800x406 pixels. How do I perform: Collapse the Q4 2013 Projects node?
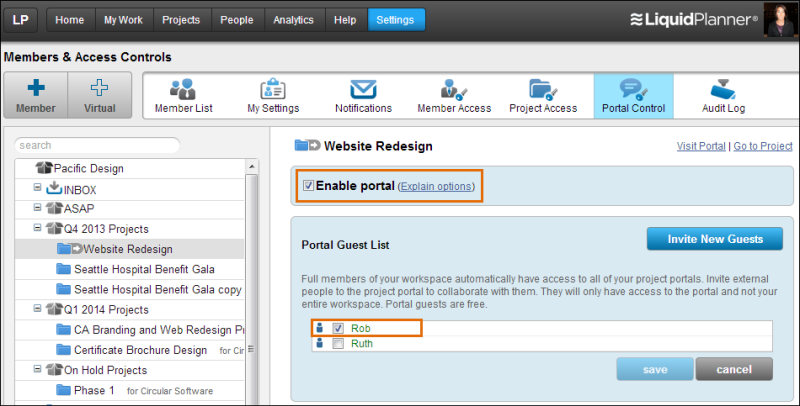[x=37, y=228]
